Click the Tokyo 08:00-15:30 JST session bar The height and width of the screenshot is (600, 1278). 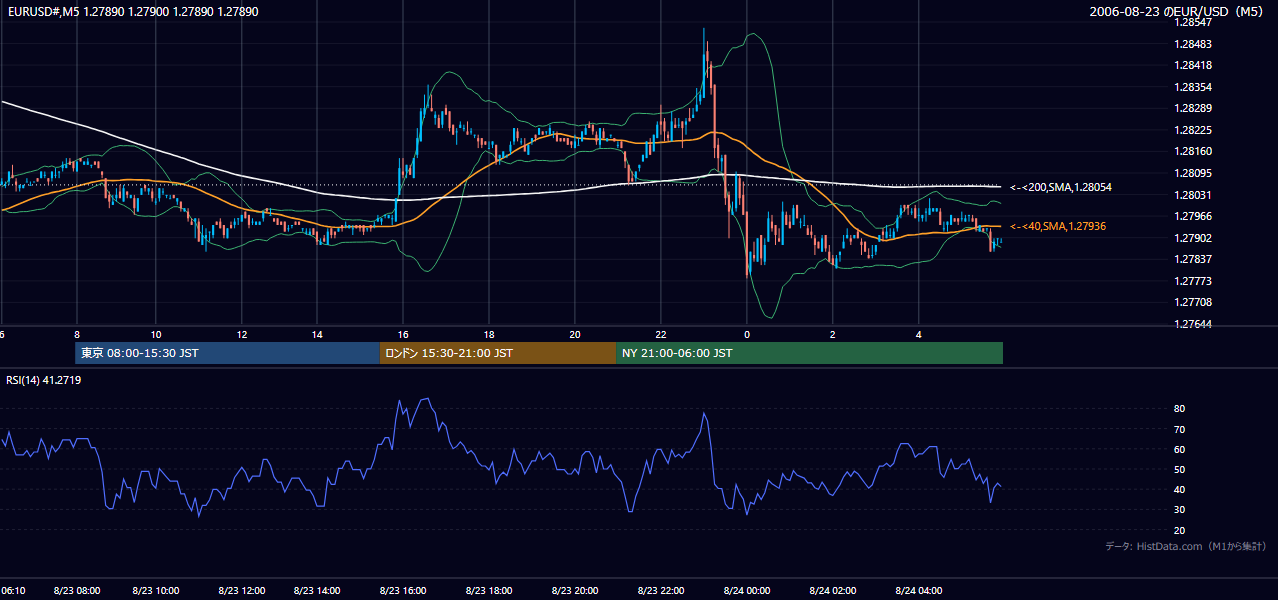click(227, 353)
